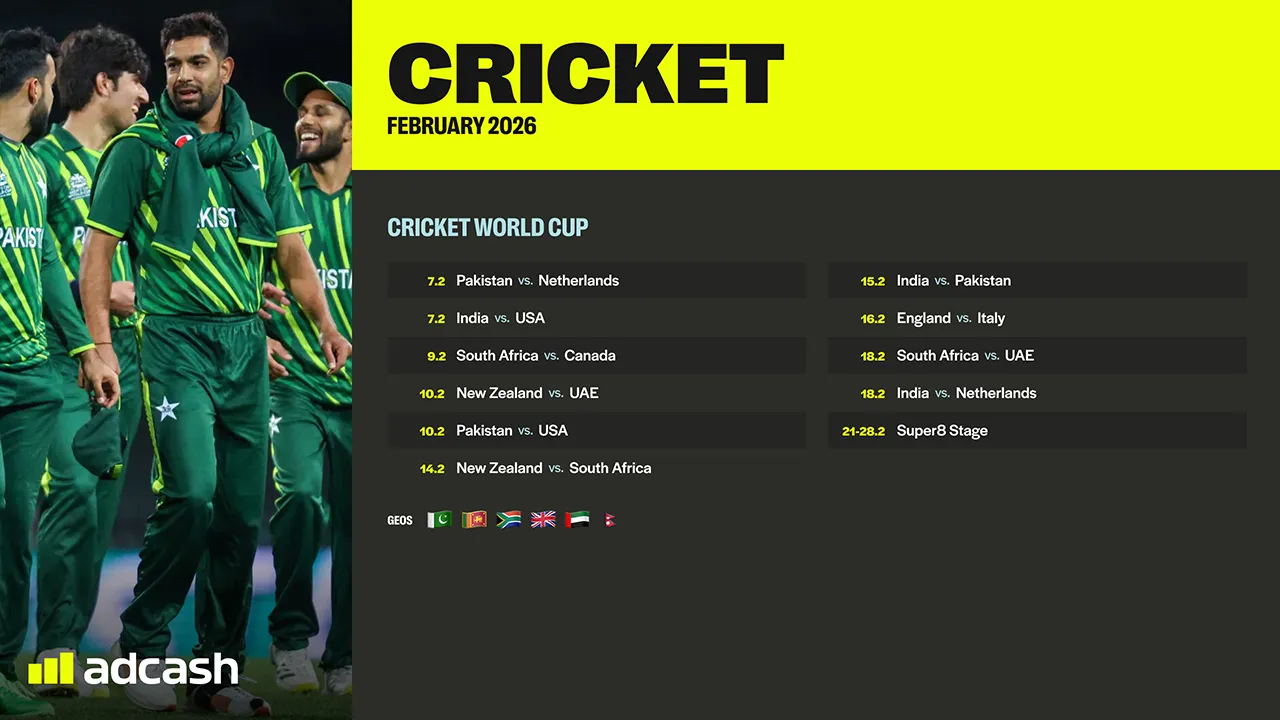
Task: Click the yellow CRICKET header banner
Action: [x=816, y=85]
